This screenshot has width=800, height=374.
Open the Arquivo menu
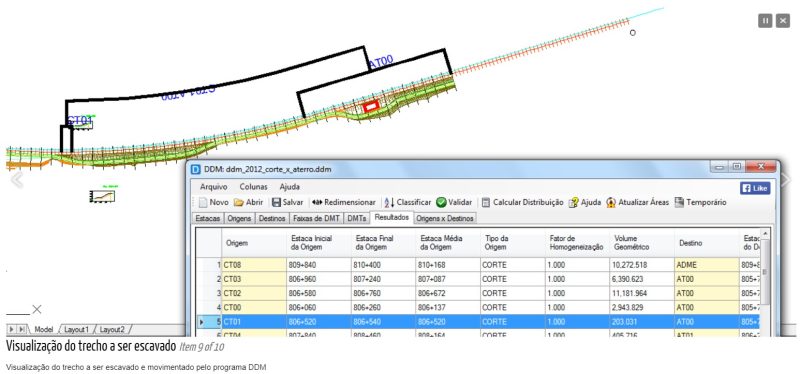tap(213, 187)
